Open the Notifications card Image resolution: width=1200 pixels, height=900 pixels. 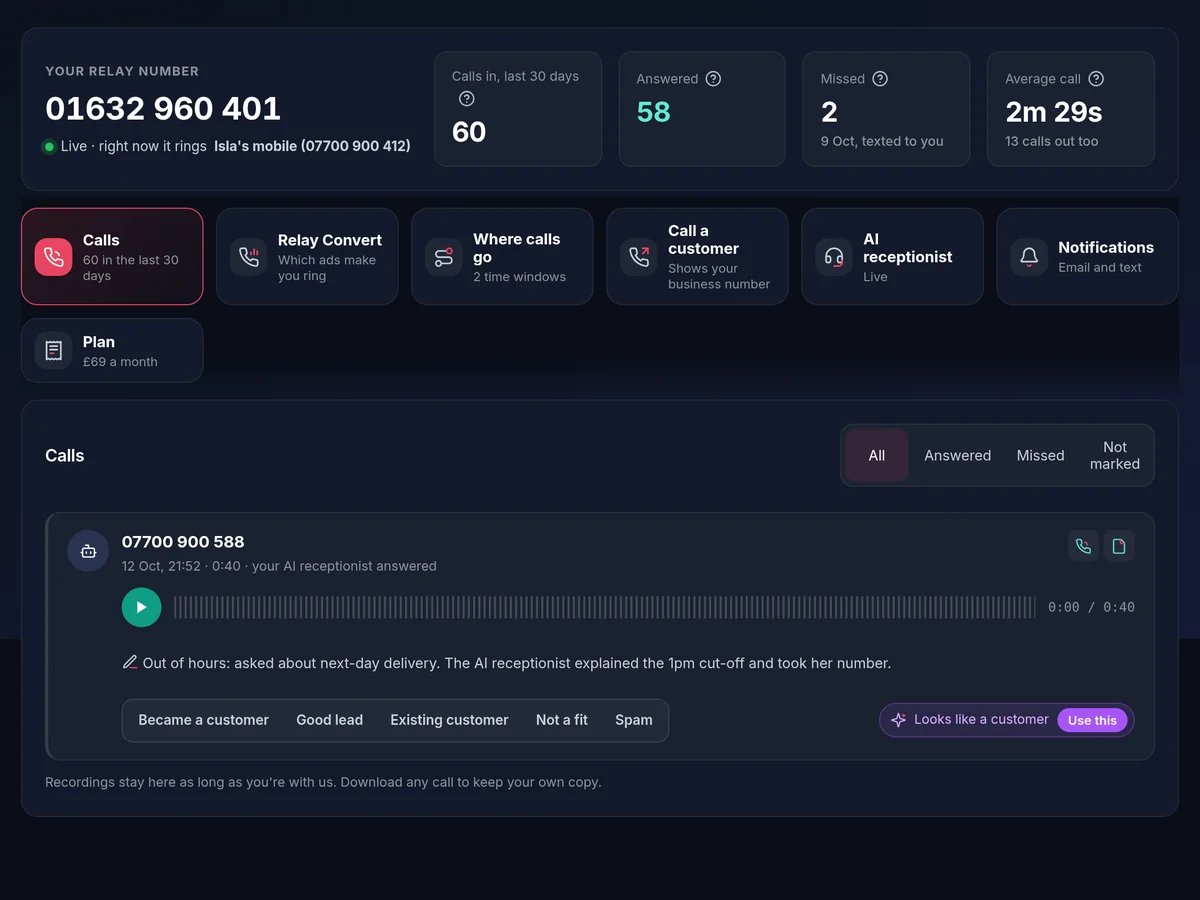(1087, 256)
